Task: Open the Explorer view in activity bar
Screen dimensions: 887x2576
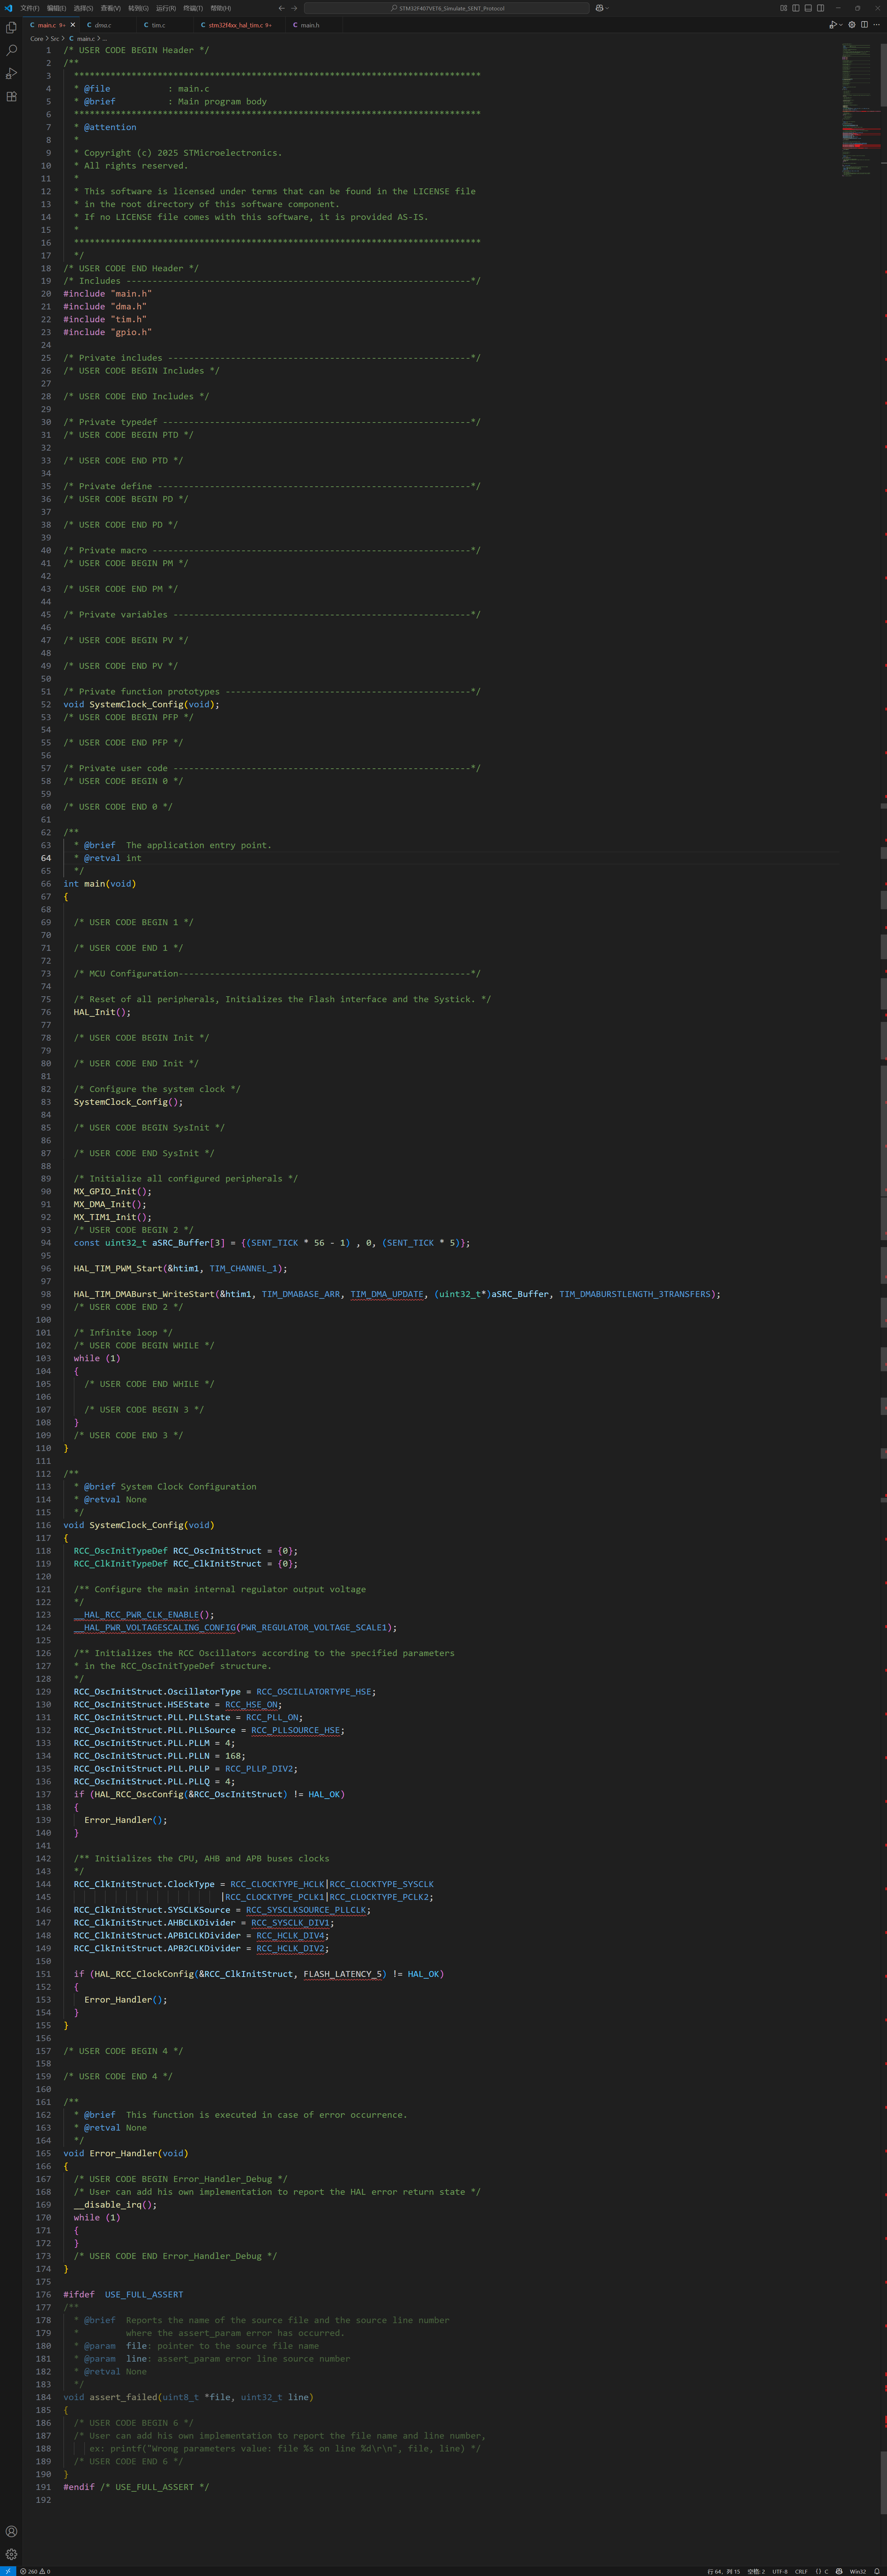Action: (x=11, y=27)
